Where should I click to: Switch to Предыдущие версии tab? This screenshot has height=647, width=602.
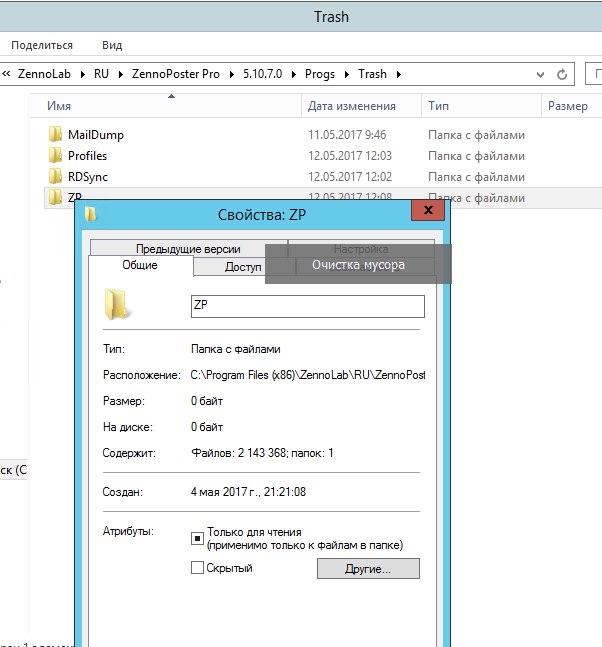(188, 248)
